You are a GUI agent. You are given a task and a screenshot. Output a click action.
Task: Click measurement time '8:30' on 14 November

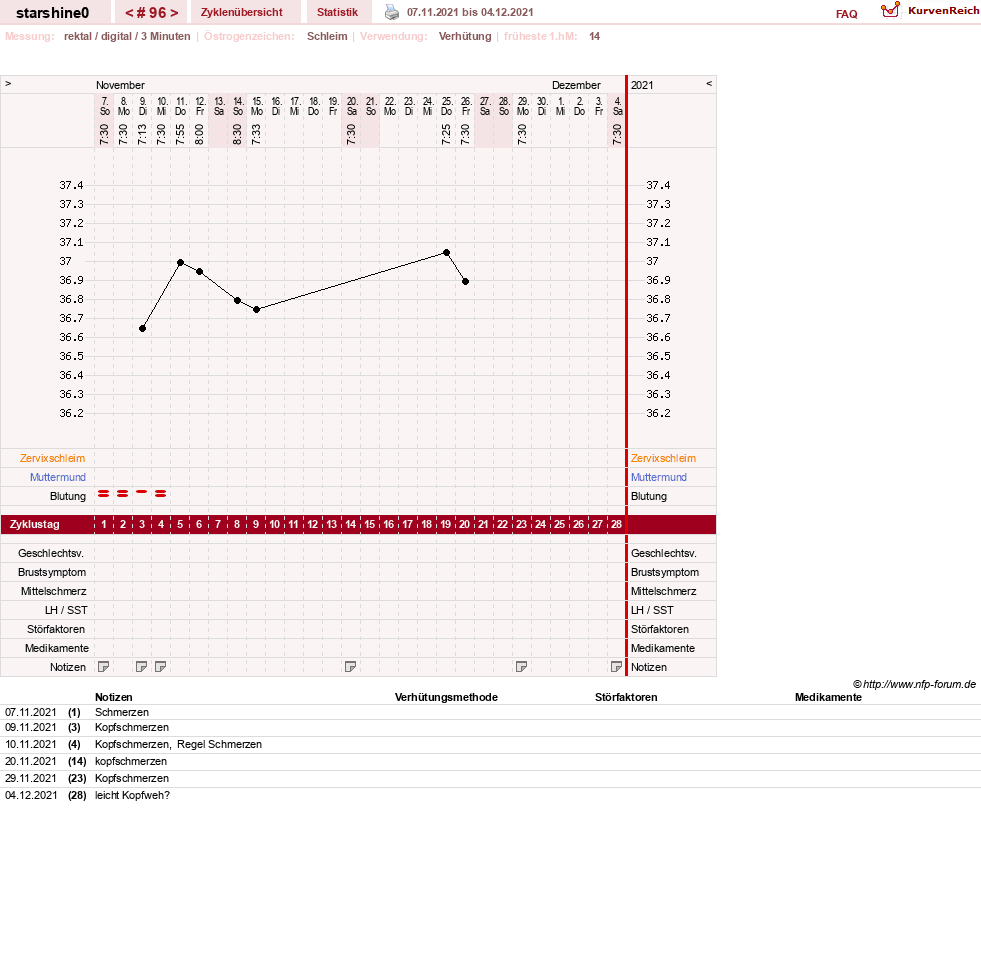click(x=237, y=134)
